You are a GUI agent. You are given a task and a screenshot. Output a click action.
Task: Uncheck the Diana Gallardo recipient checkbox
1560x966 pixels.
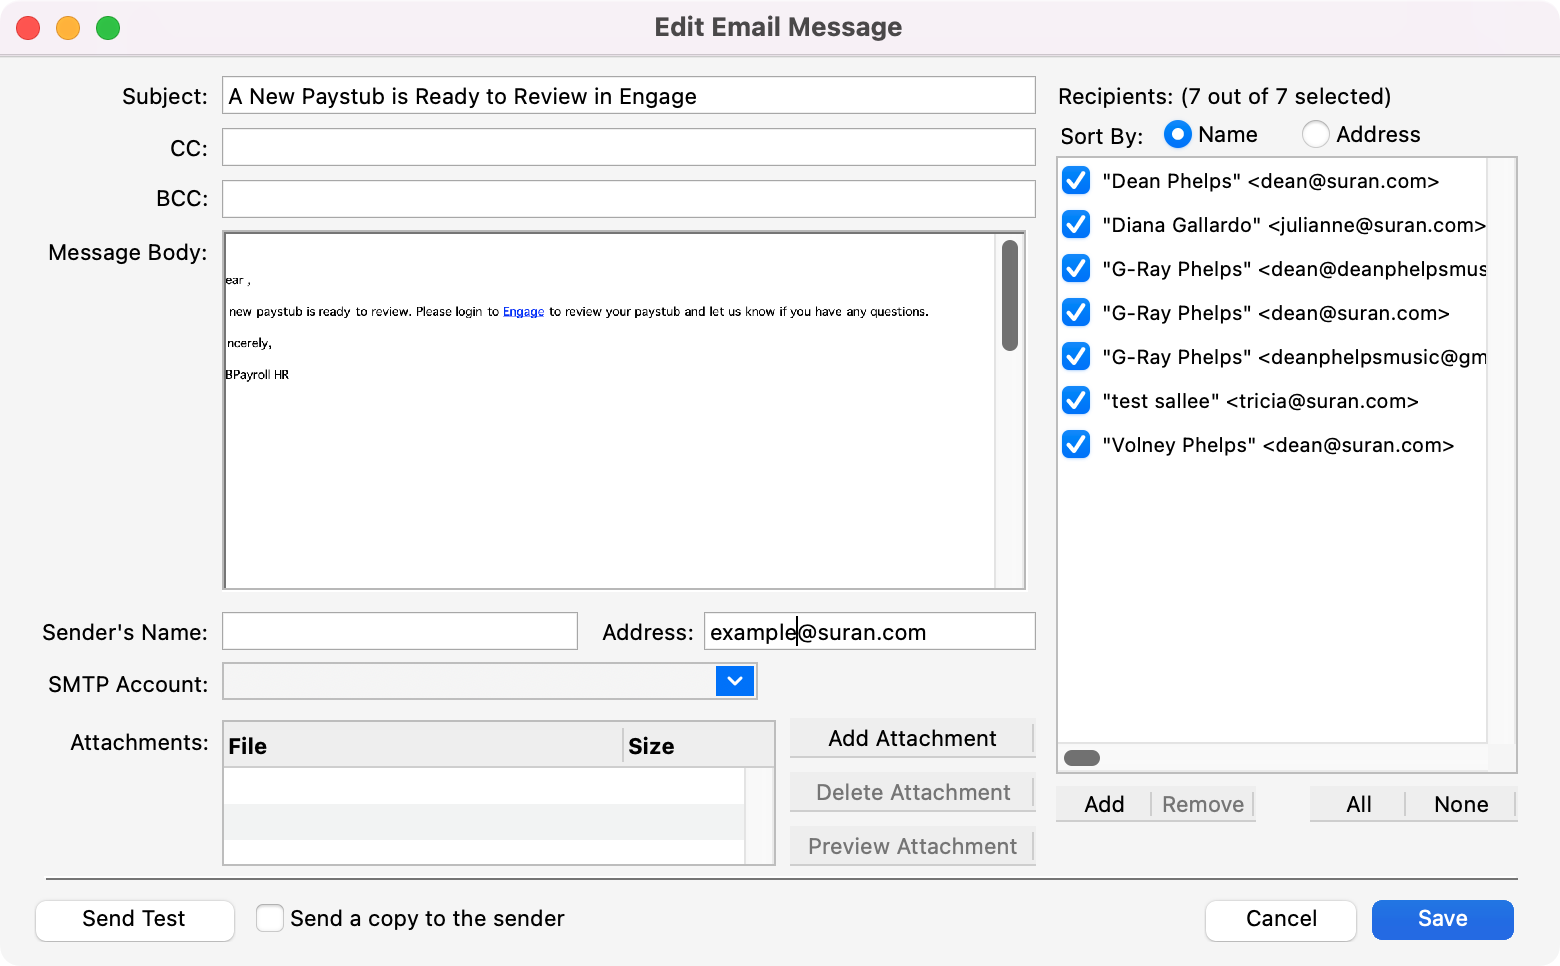click(1076, 224)
